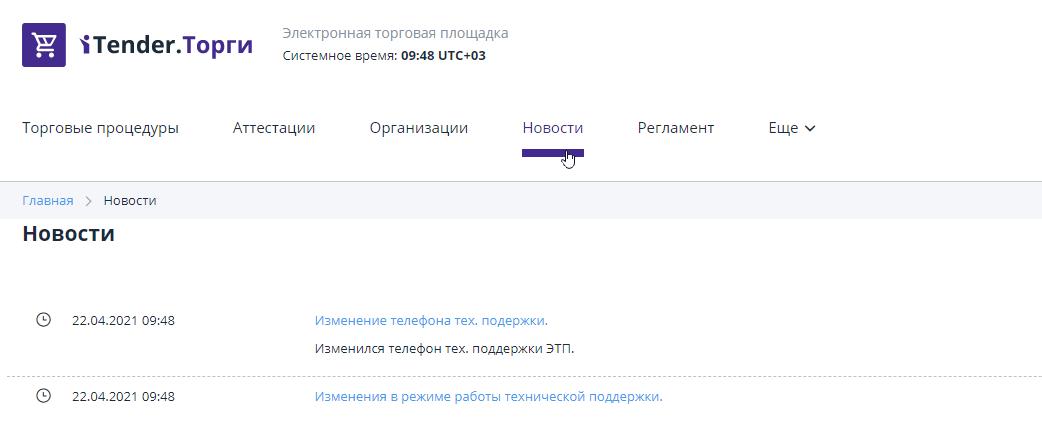
Task: Select the Новости navigation tab
Action: [x=552, y=128]
